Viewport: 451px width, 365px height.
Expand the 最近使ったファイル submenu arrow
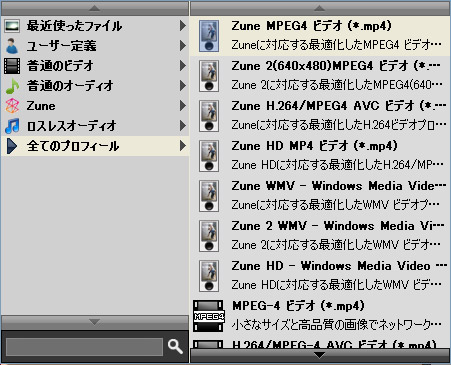[183, 26]
